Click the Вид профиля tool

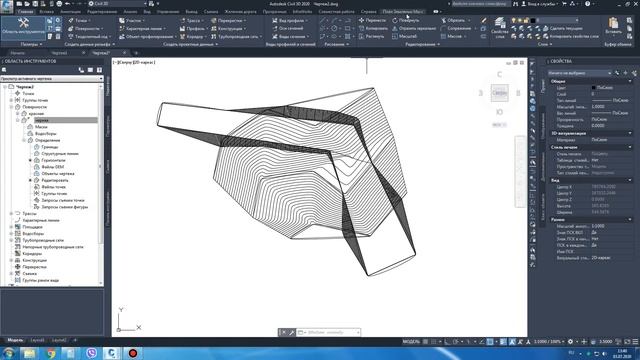point(290,20)
